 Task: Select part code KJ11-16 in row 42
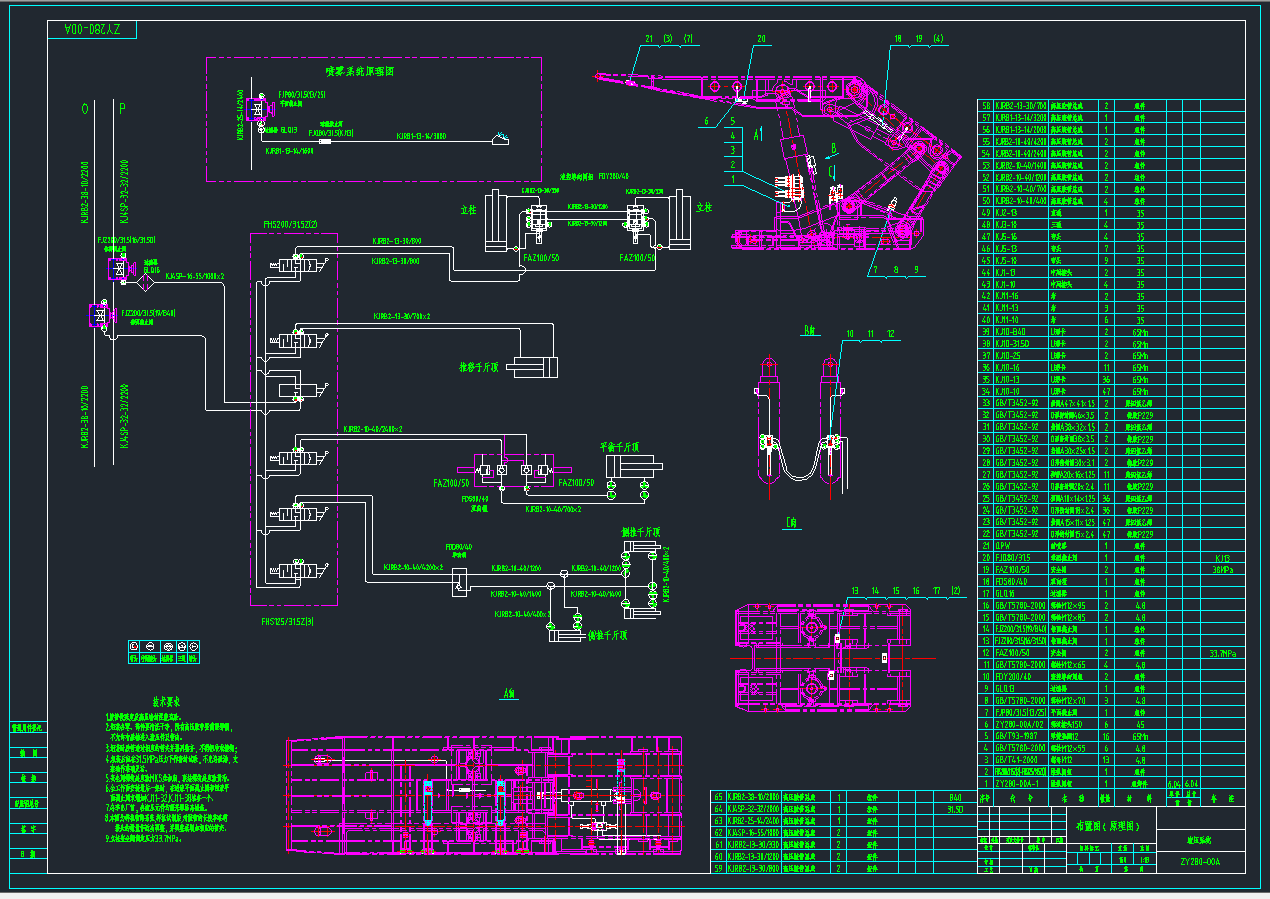1007,296
